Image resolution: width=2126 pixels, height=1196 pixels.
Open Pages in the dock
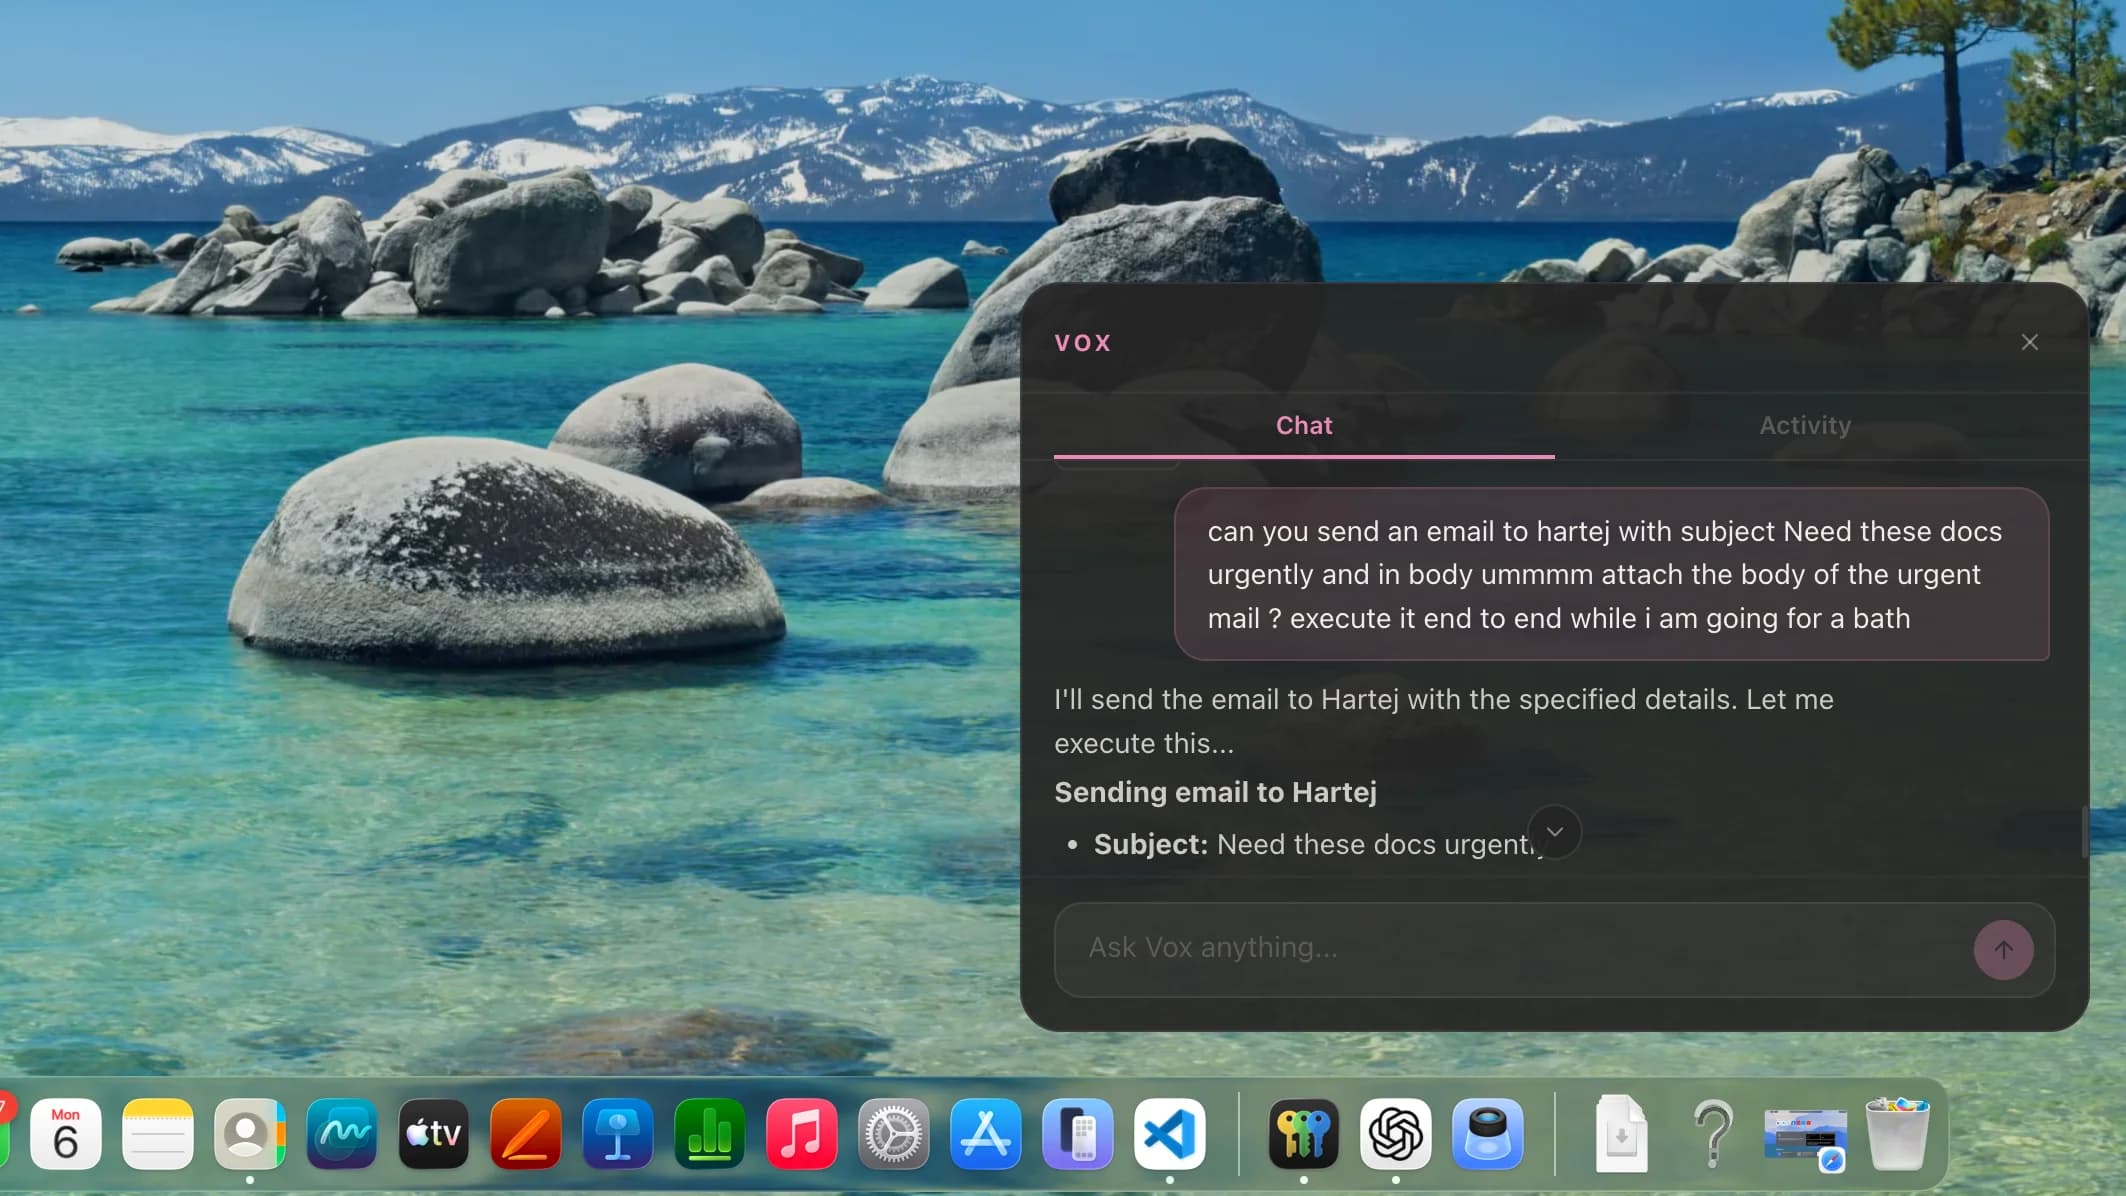point(526,1134)
